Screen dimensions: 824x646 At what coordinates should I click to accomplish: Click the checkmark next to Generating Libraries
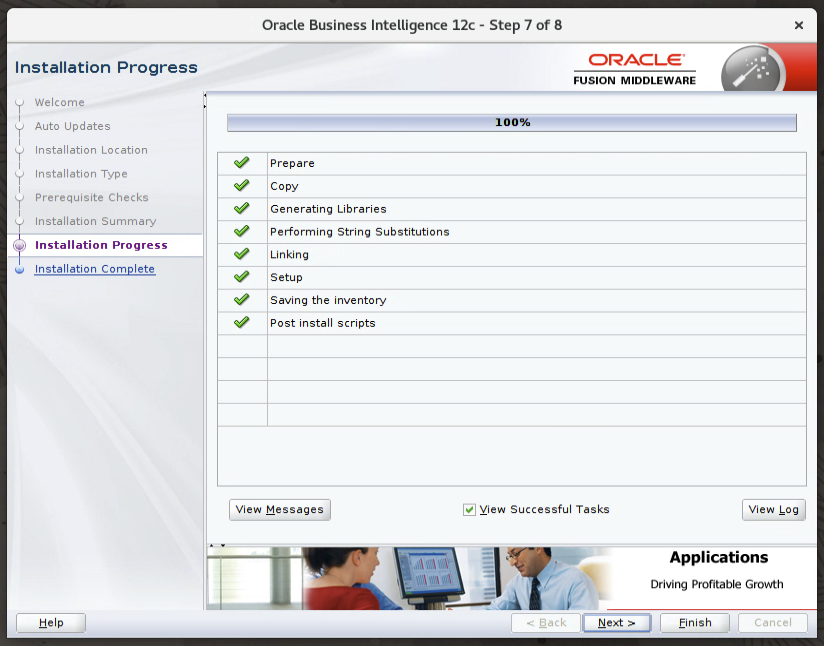pyautogui.click(x=242, y=208)
